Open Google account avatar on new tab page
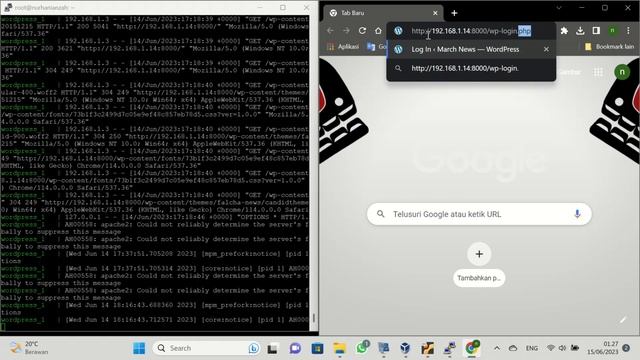 (x=622, y=72)
